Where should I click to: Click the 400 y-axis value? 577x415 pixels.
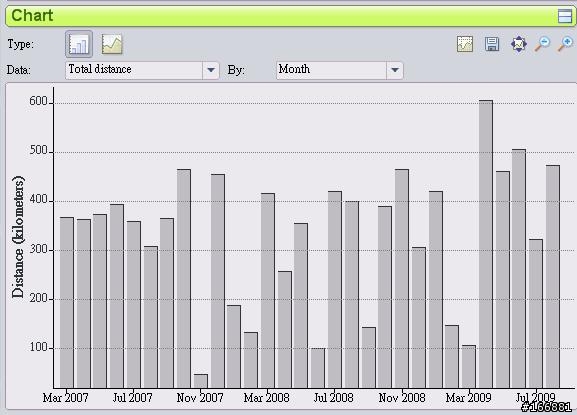[39, 200]
